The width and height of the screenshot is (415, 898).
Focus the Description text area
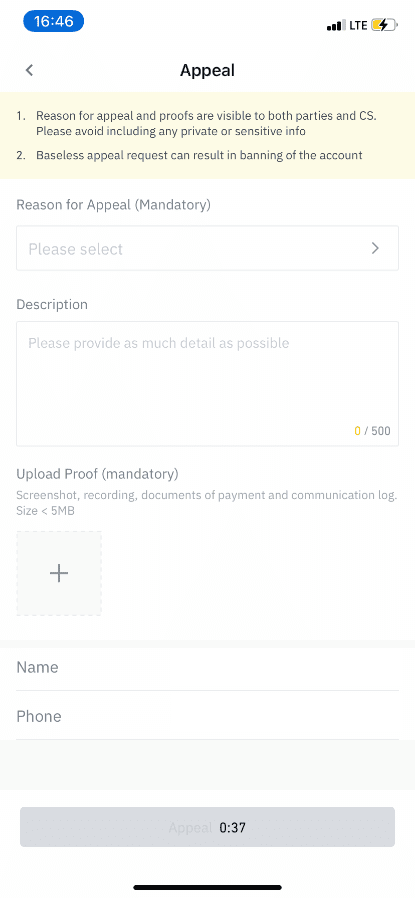(207, 383)
